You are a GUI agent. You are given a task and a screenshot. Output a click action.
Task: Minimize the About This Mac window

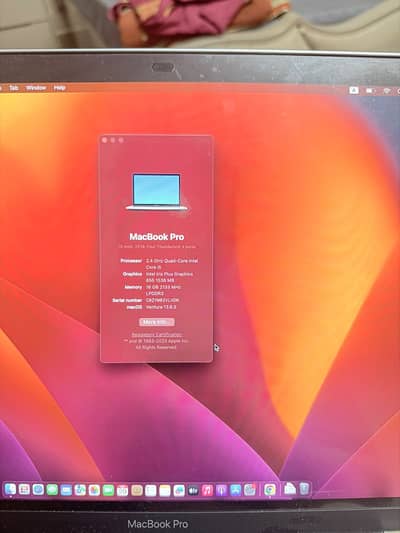113,140
